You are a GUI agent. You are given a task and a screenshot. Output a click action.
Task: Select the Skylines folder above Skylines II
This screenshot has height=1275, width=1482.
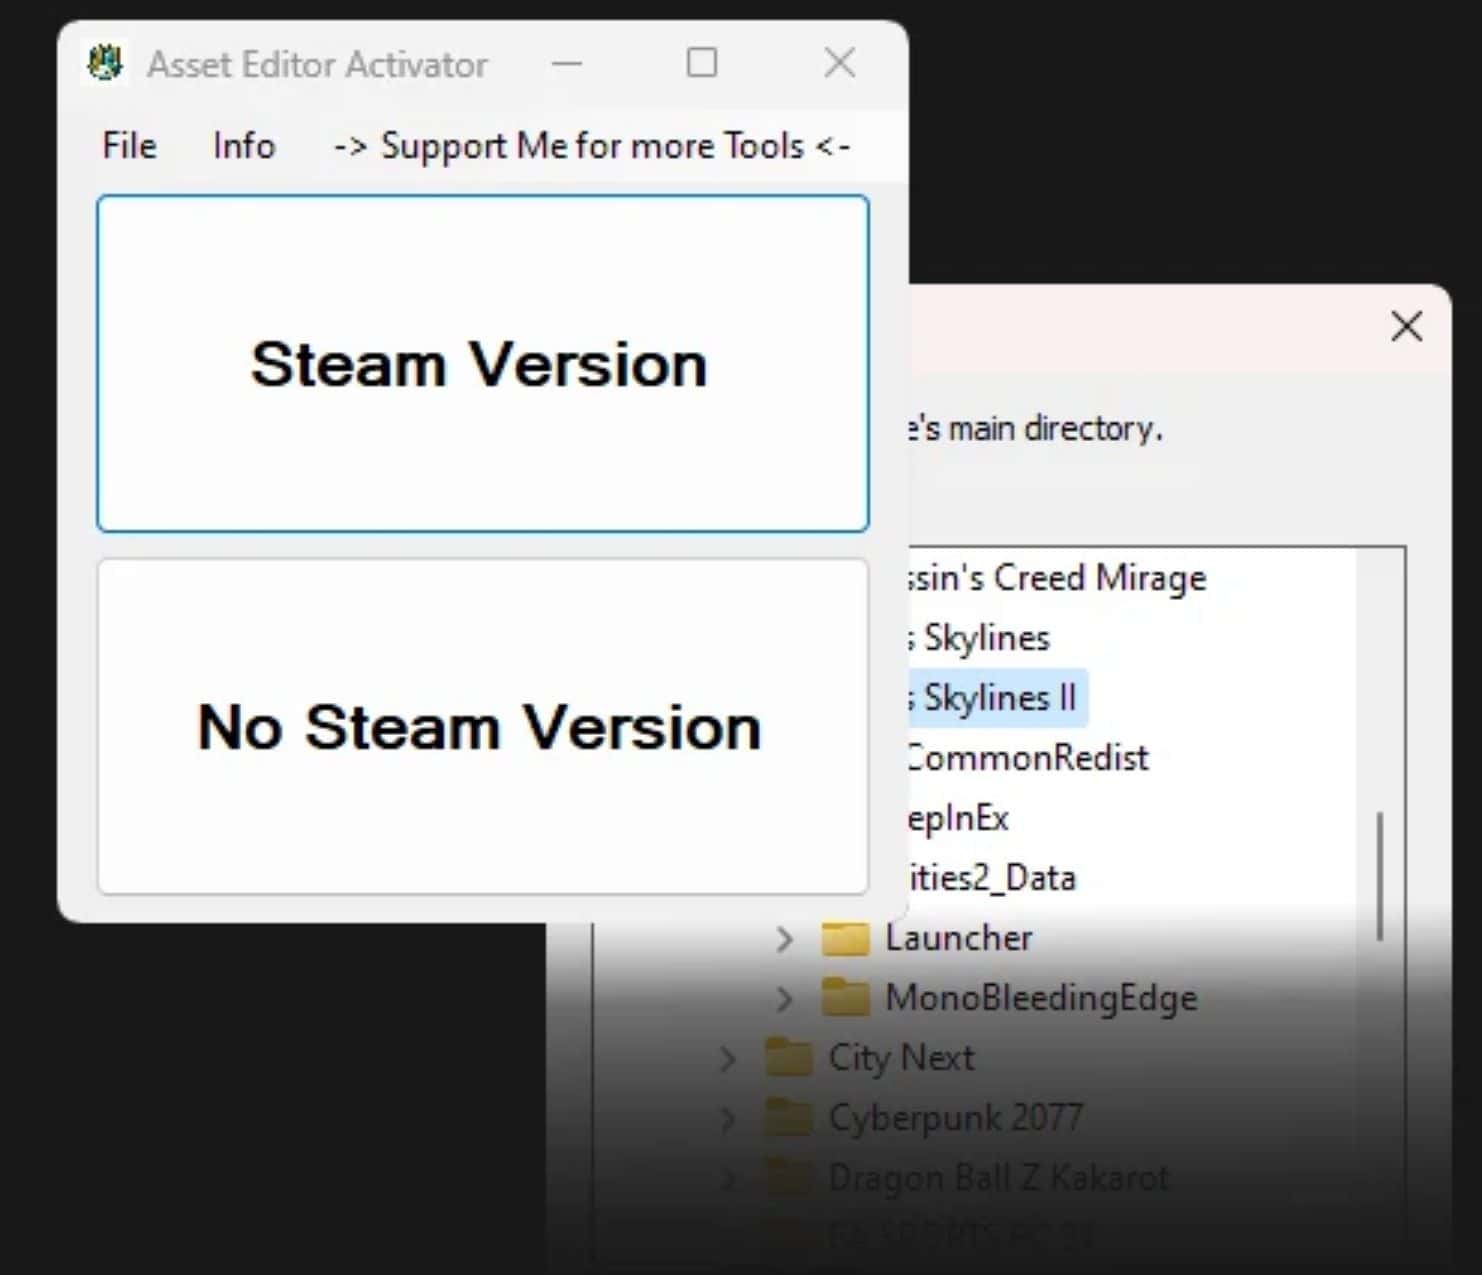(x=980, y=638)
